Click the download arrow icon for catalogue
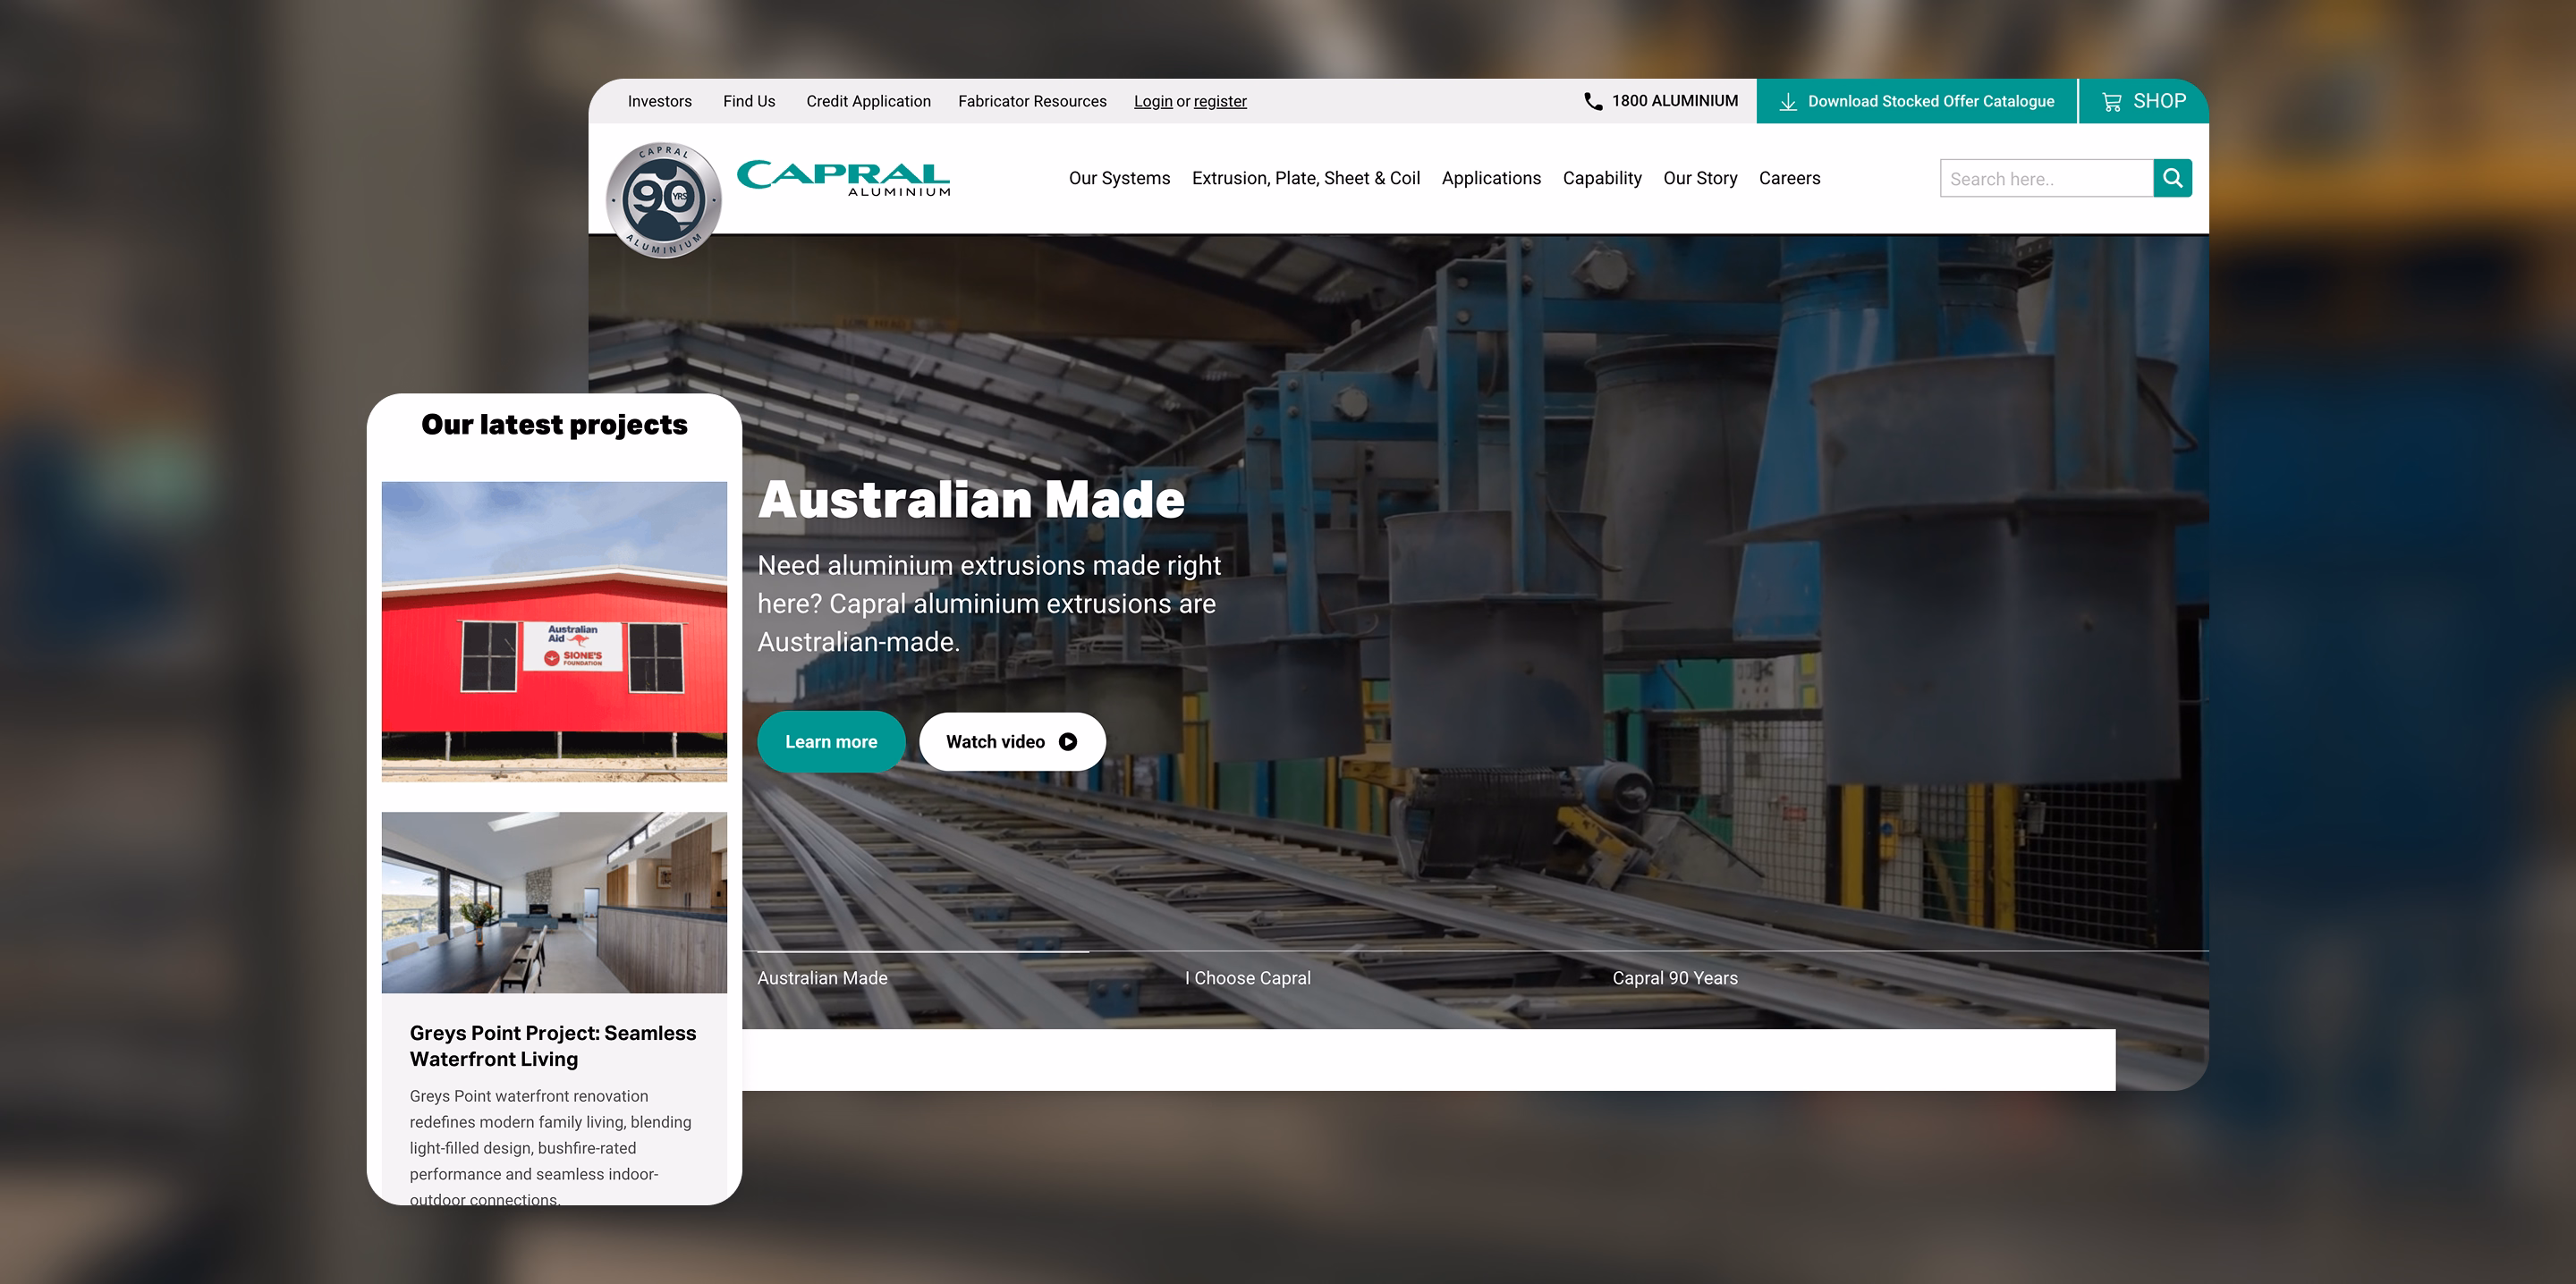The height and width of the screenshot is (1284, 2576). pyautogui.click(x=1788, y=102)
